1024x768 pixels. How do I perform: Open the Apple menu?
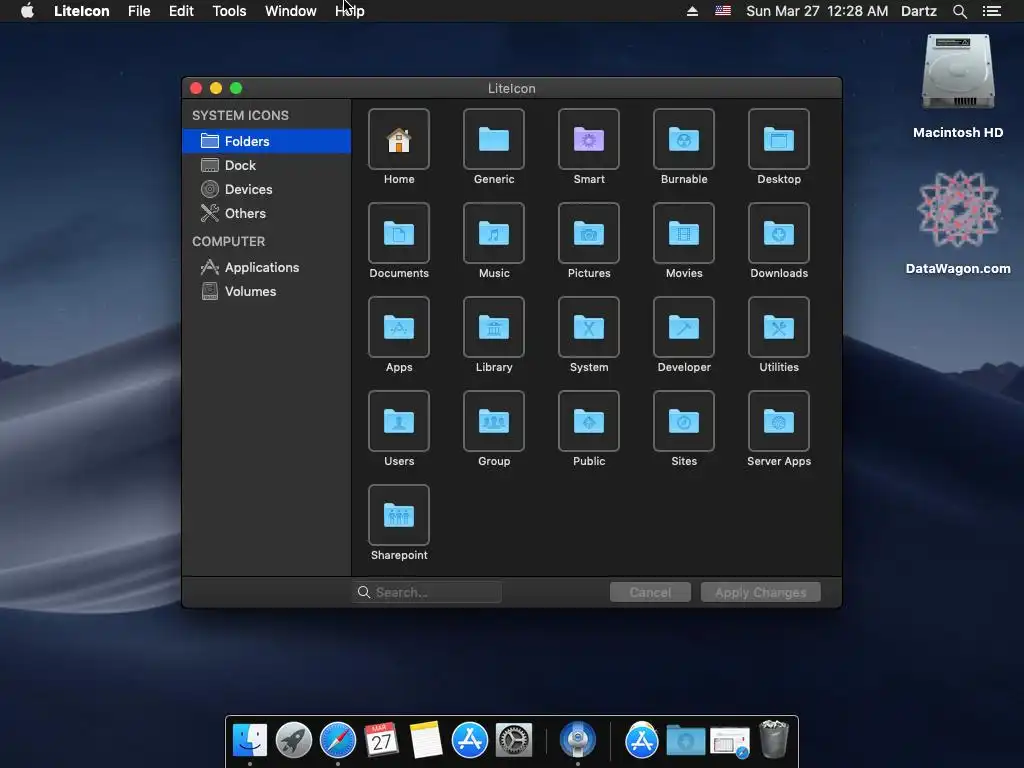coord(27,11)
